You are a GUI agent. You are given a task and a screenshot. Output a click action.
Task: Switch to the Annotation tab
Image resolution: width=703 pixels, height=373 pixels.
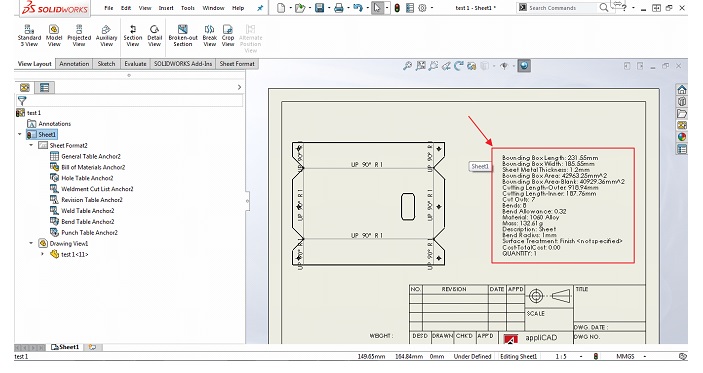[74, 64]
